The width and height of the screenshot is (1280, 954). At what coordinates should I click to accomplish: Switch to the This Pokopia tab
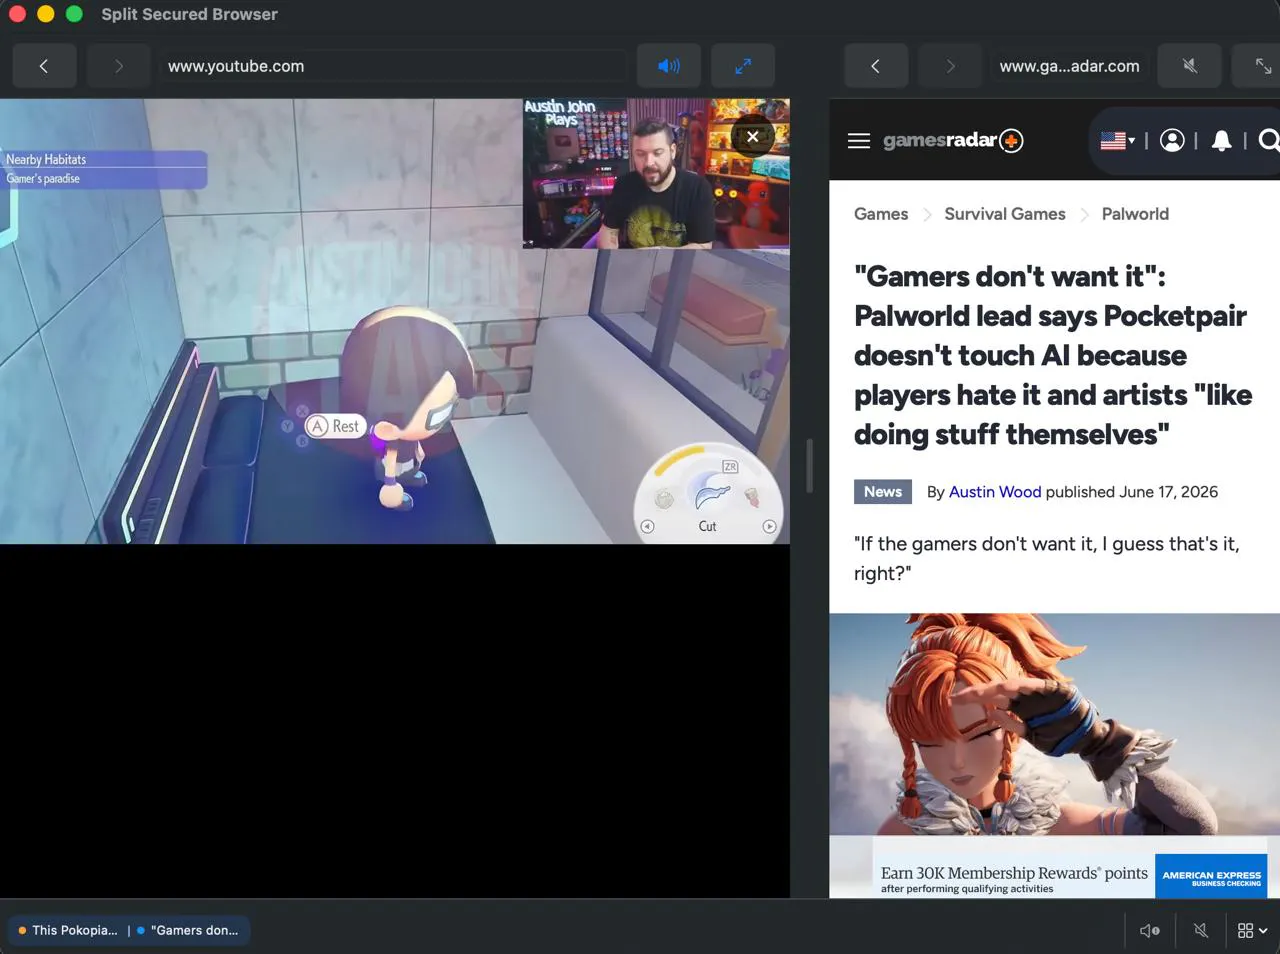click(67, 930)
